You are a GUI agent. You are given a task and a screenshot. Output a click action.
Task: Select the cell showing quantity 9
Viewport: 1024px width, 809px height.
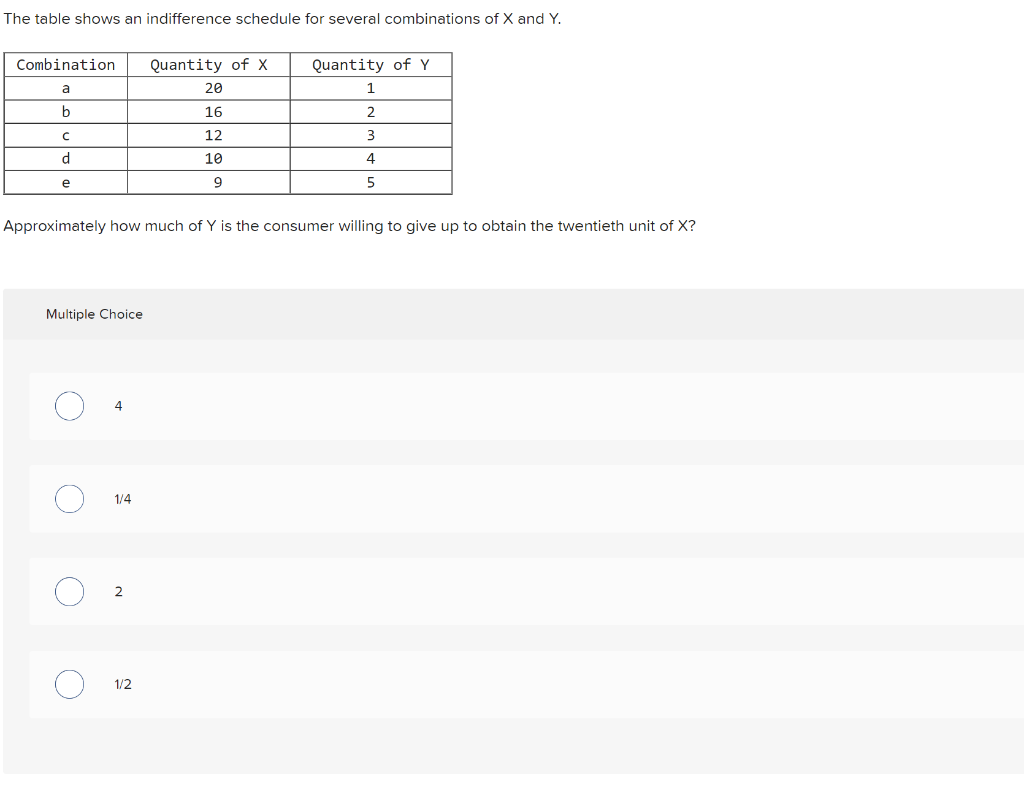(209, 181)
